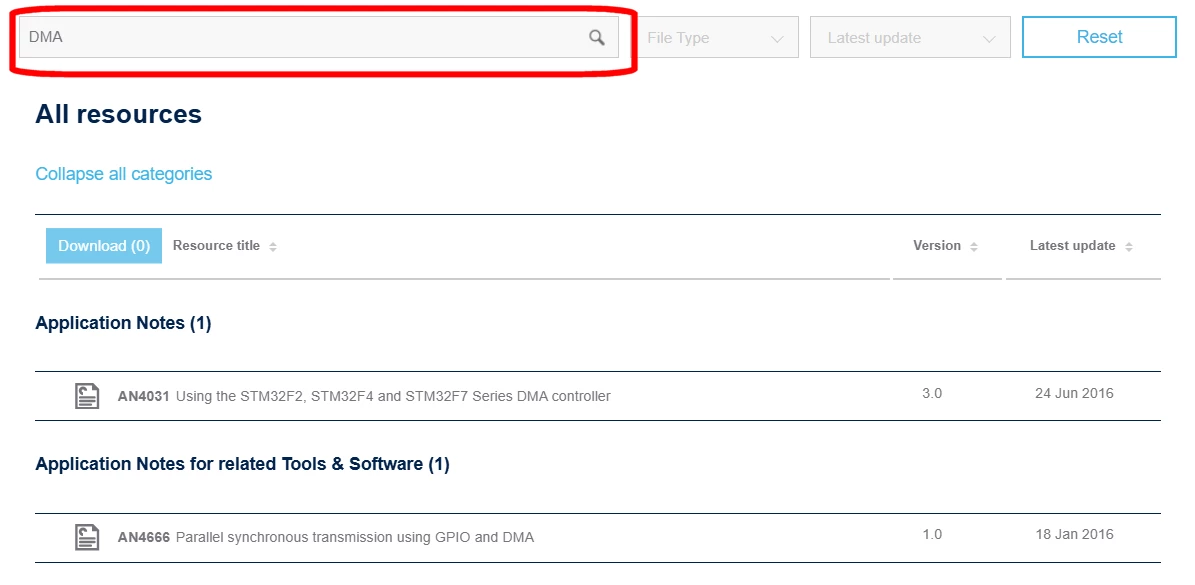The image size is (1195, 585).
Task: Click the Resource title column header
Action: pyautogui.click(x=216, y=246)
